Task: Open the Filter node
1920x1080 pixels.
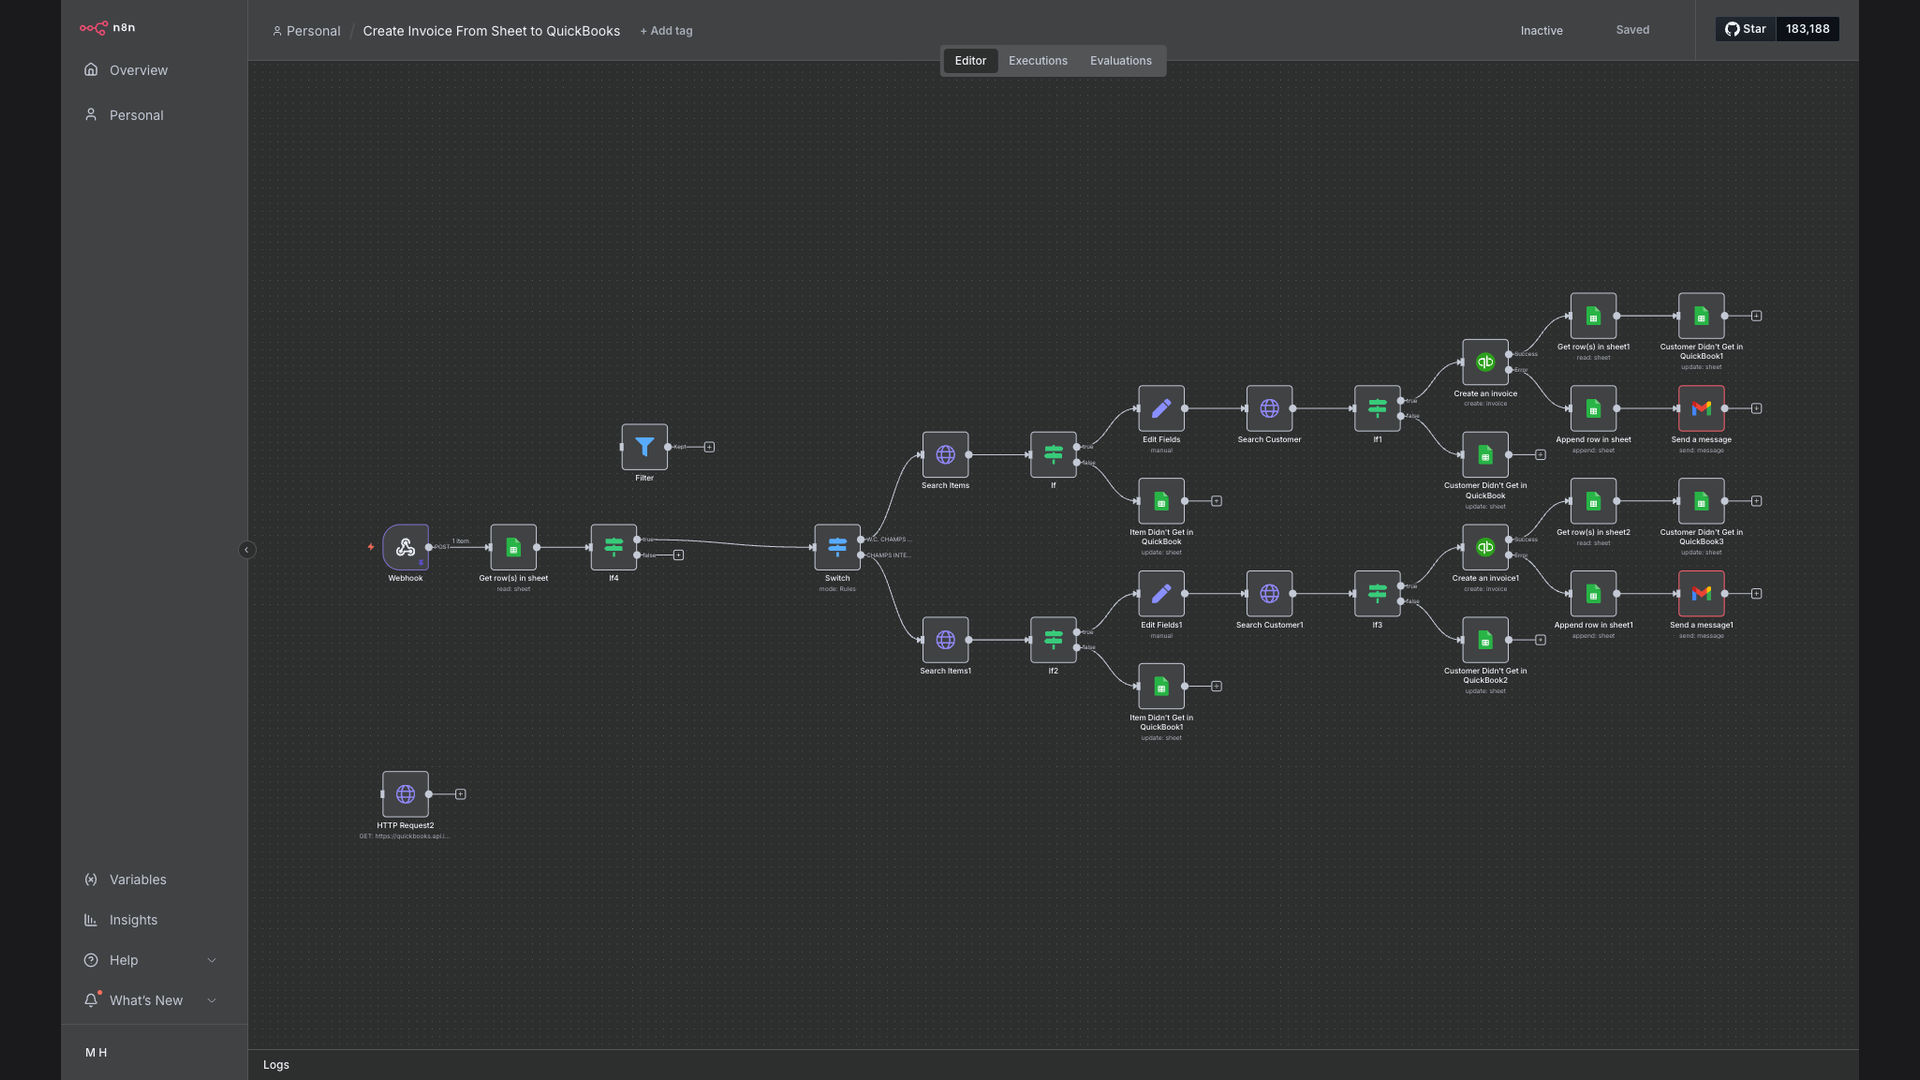Action: coord(644,447)
